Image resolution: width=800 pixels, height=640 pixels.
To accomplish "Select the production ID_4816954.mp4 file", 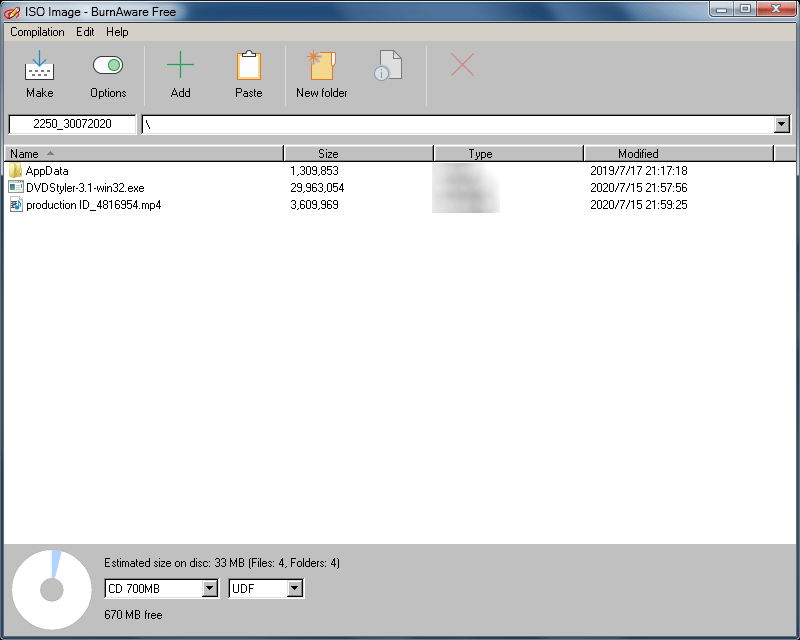I will point(93,205).
